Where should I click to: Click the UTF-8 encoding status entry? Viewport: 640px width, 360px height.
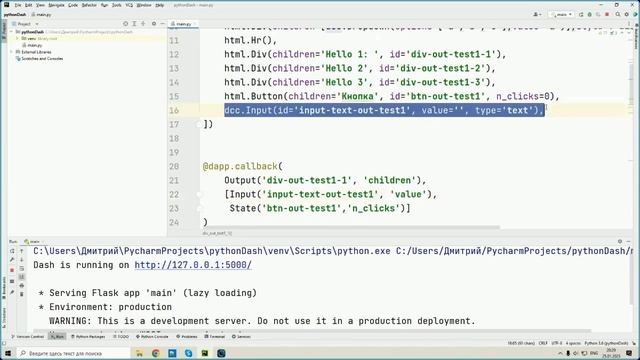click(557, 343)
